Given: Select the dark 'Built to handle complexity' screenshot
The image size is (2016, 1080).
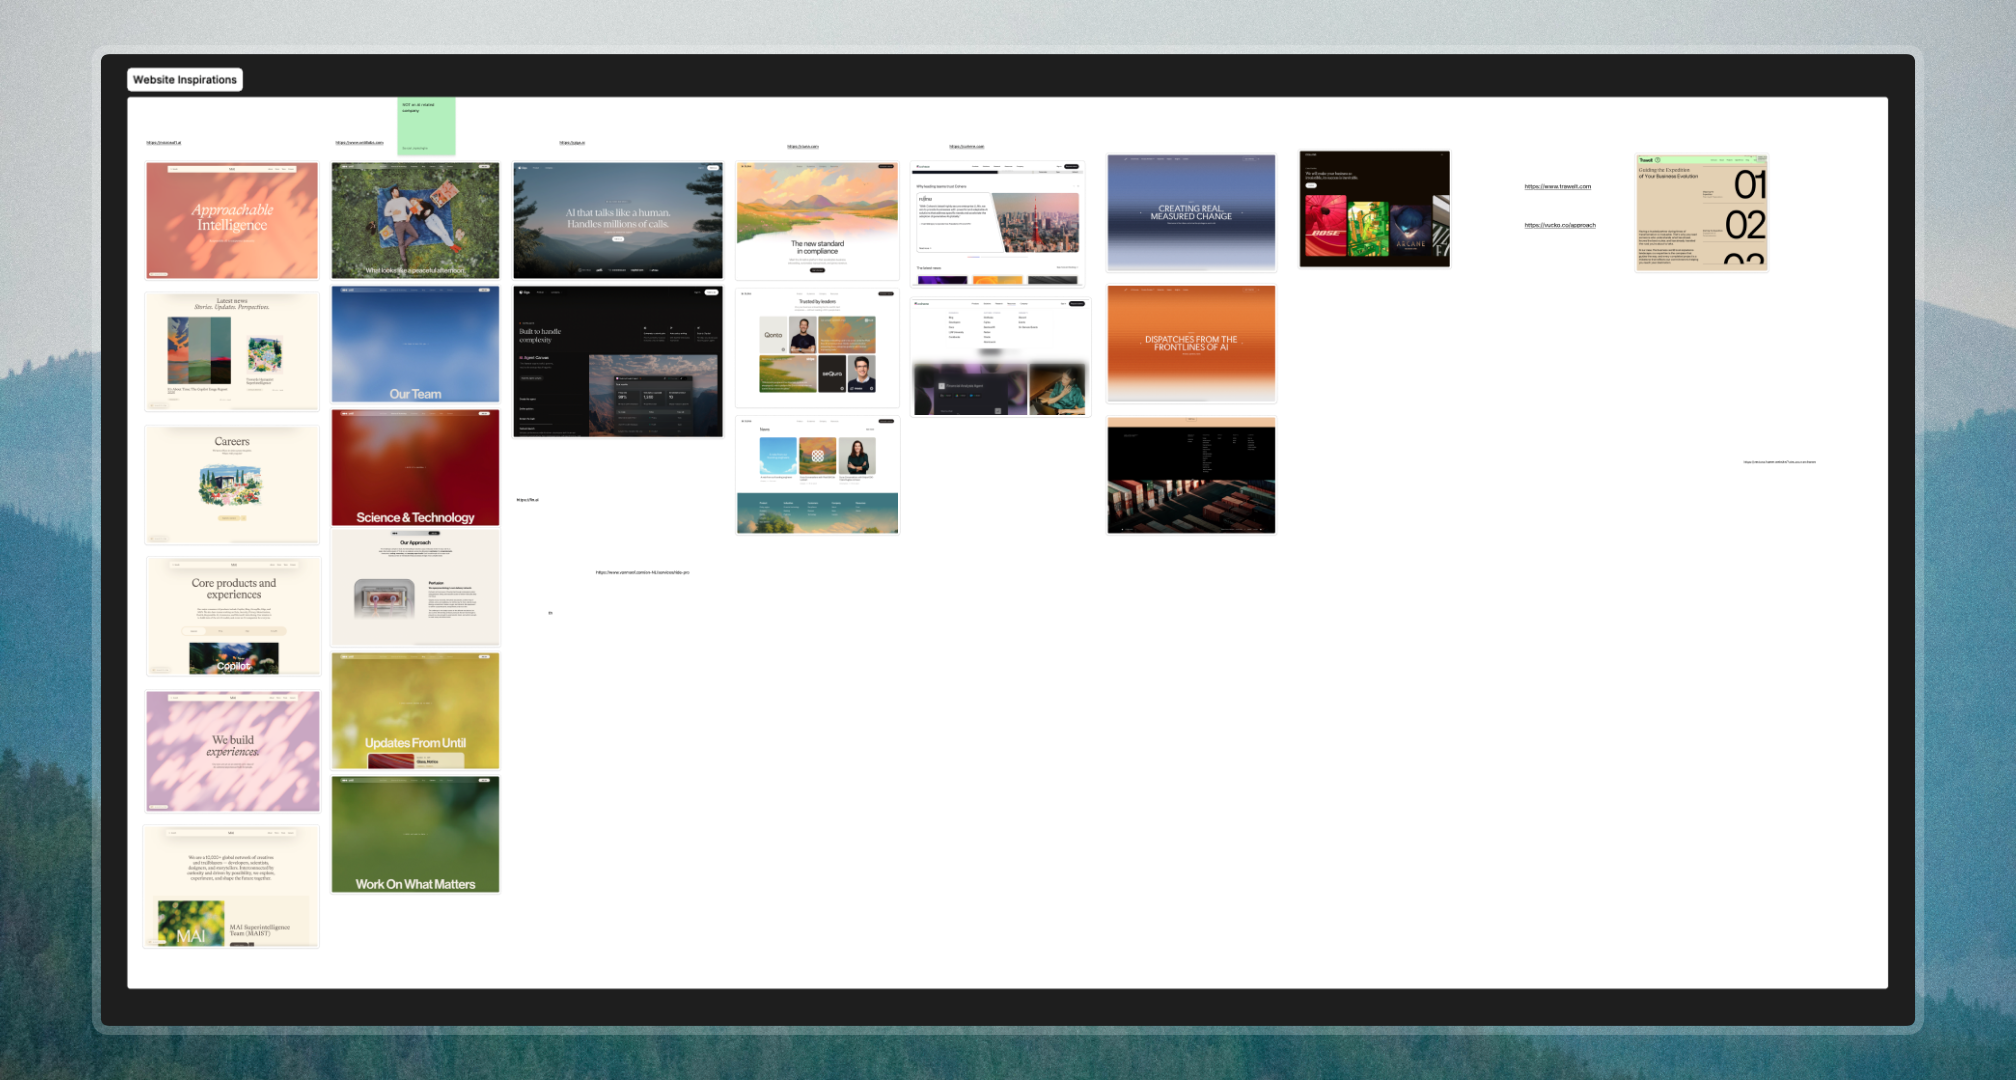Looking at the screenshot, I should coord(618,362).
